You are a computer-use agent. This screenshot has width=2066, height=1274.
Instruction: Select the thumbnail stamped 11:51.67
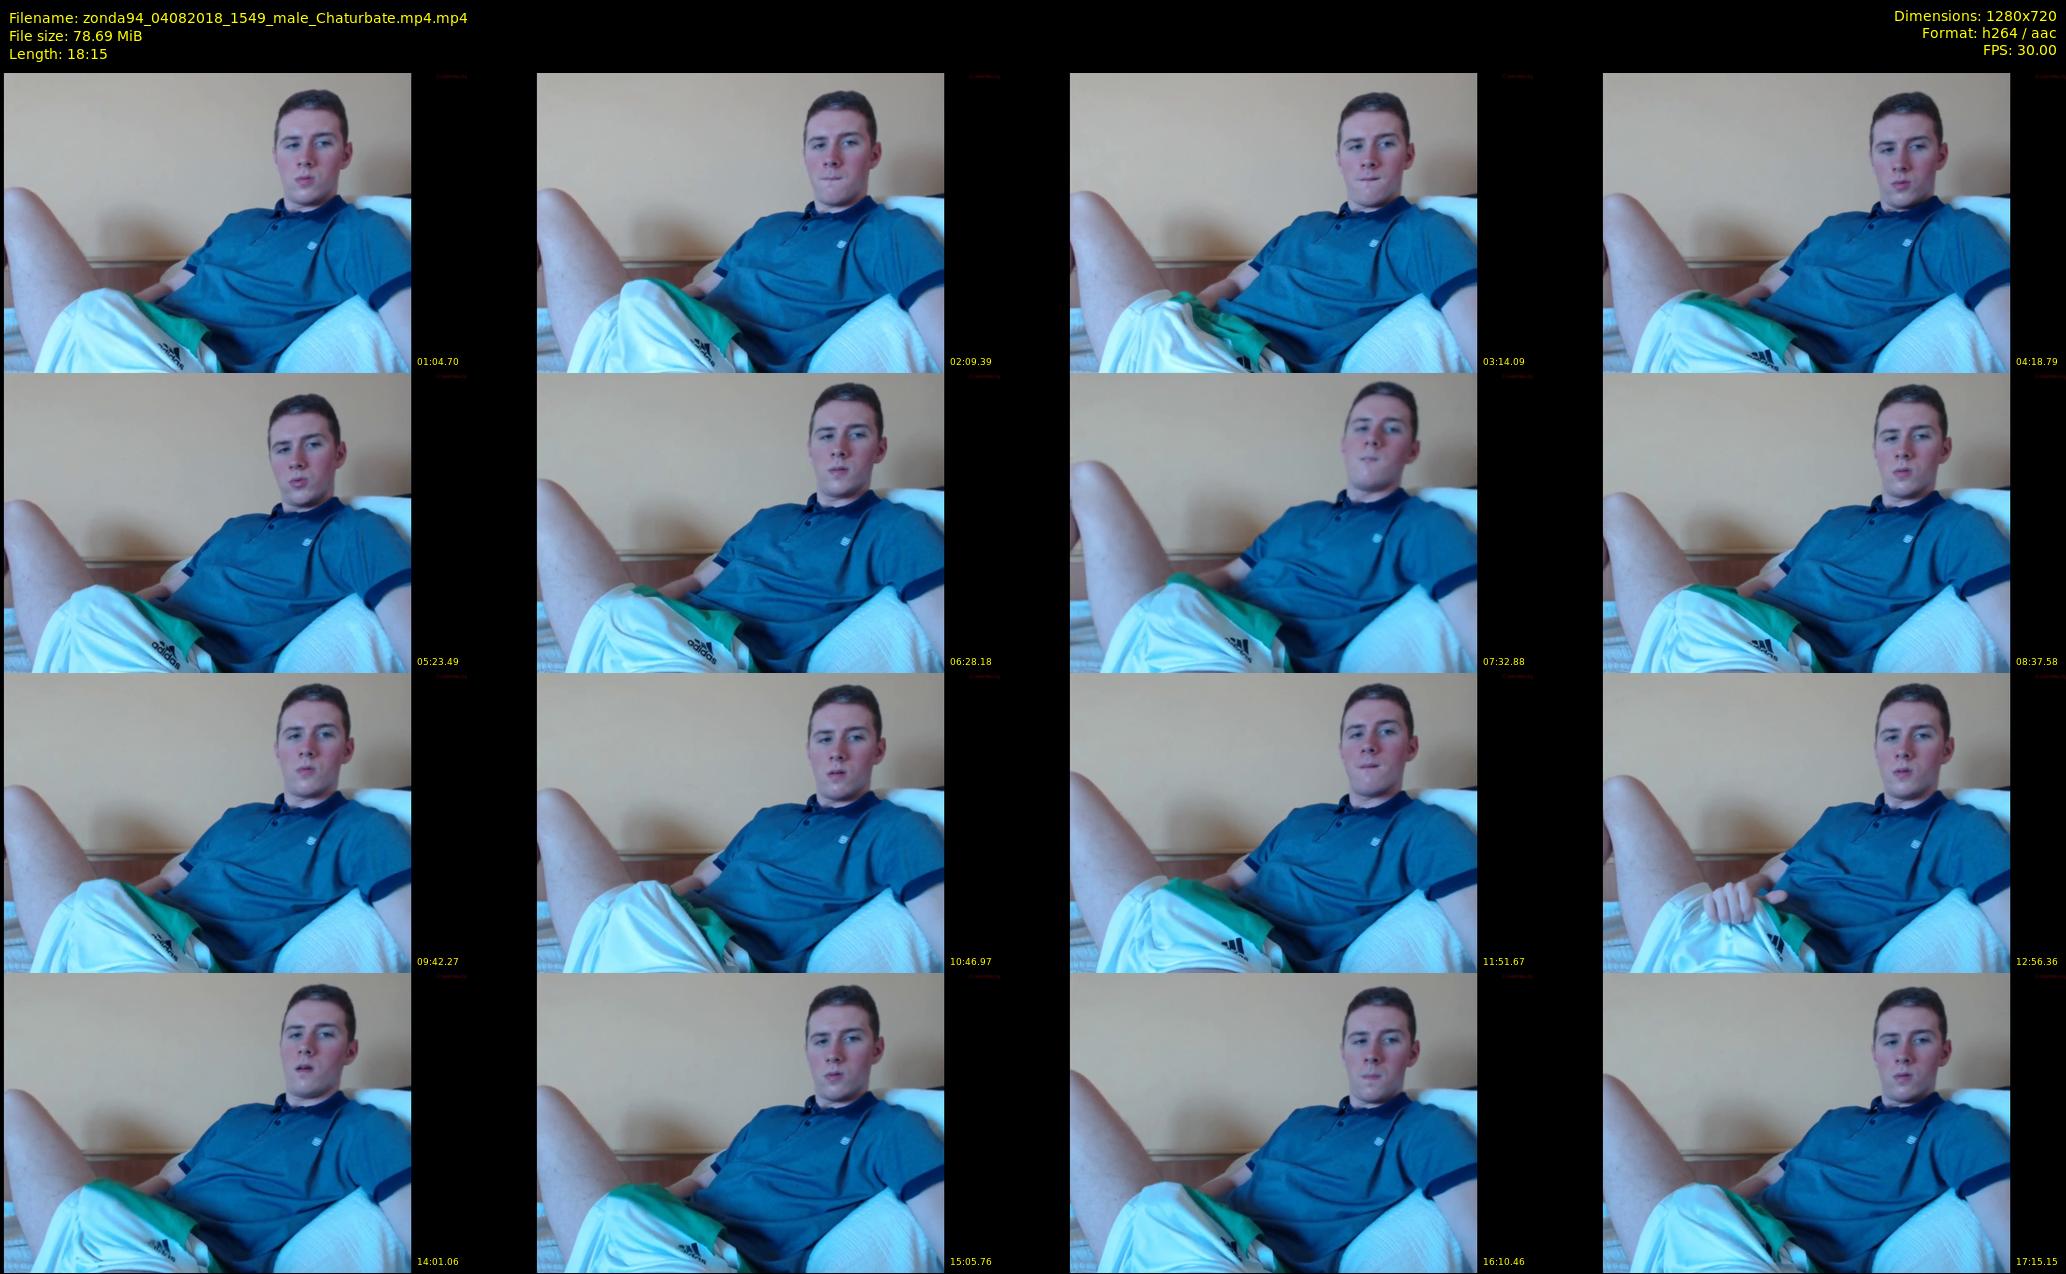point(1273,822)
